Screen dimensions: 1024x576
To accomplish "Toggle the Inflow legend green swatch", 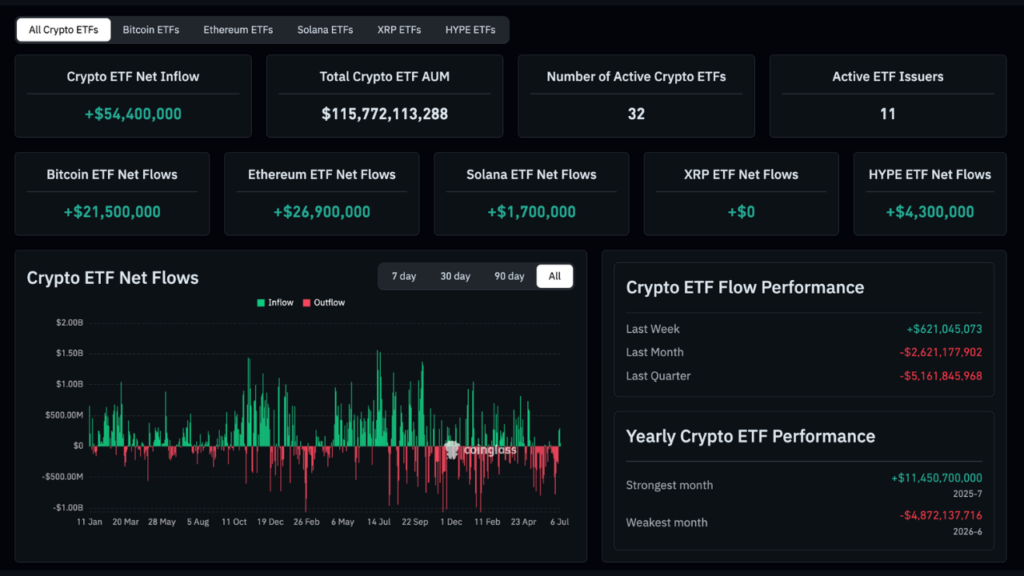I will 261,303.
